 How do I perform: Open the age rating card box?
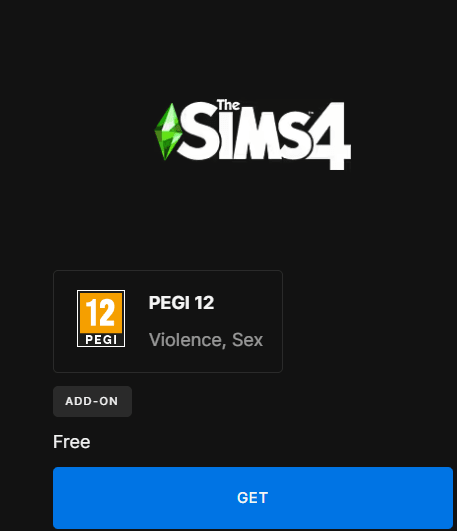click(168, 321)
